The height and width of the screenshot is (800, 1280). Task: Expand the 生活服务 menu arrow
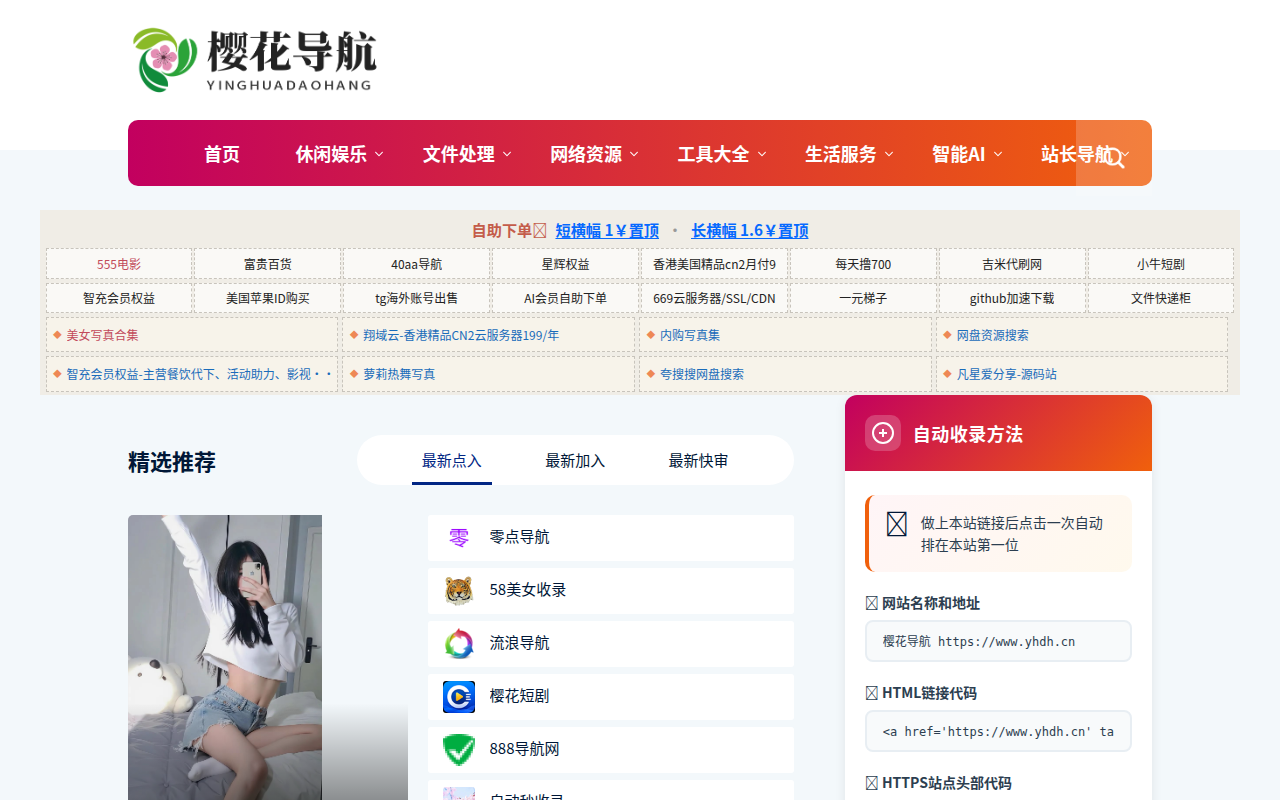[x=889, y=154]
